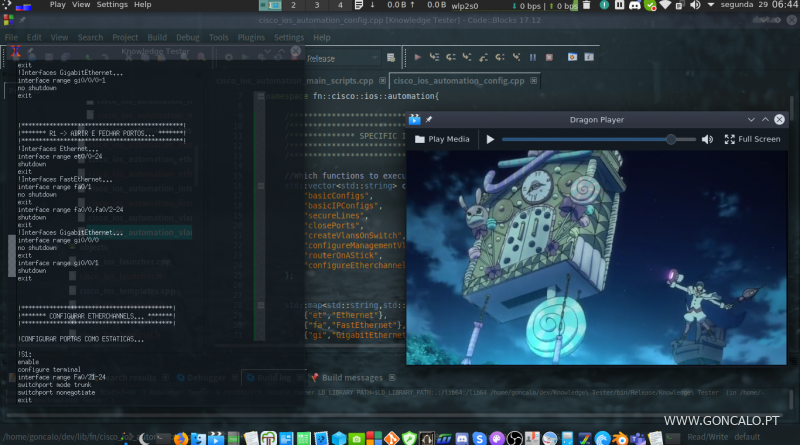Click the Dragon Player app icon in titlebar
This screenshot has width=800, height=445.
point(414,119)
